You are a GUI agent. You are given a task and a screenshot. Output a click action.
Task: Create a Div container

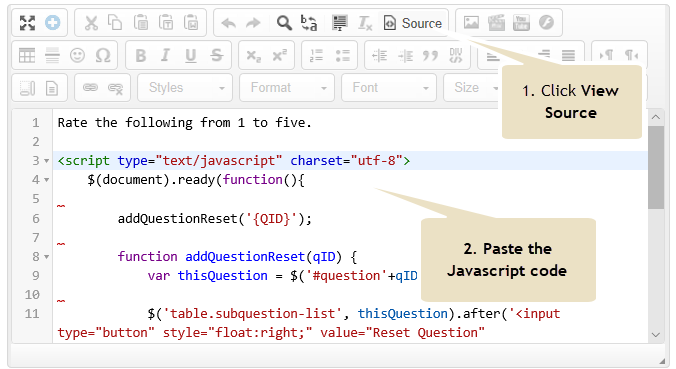[456, 55]
